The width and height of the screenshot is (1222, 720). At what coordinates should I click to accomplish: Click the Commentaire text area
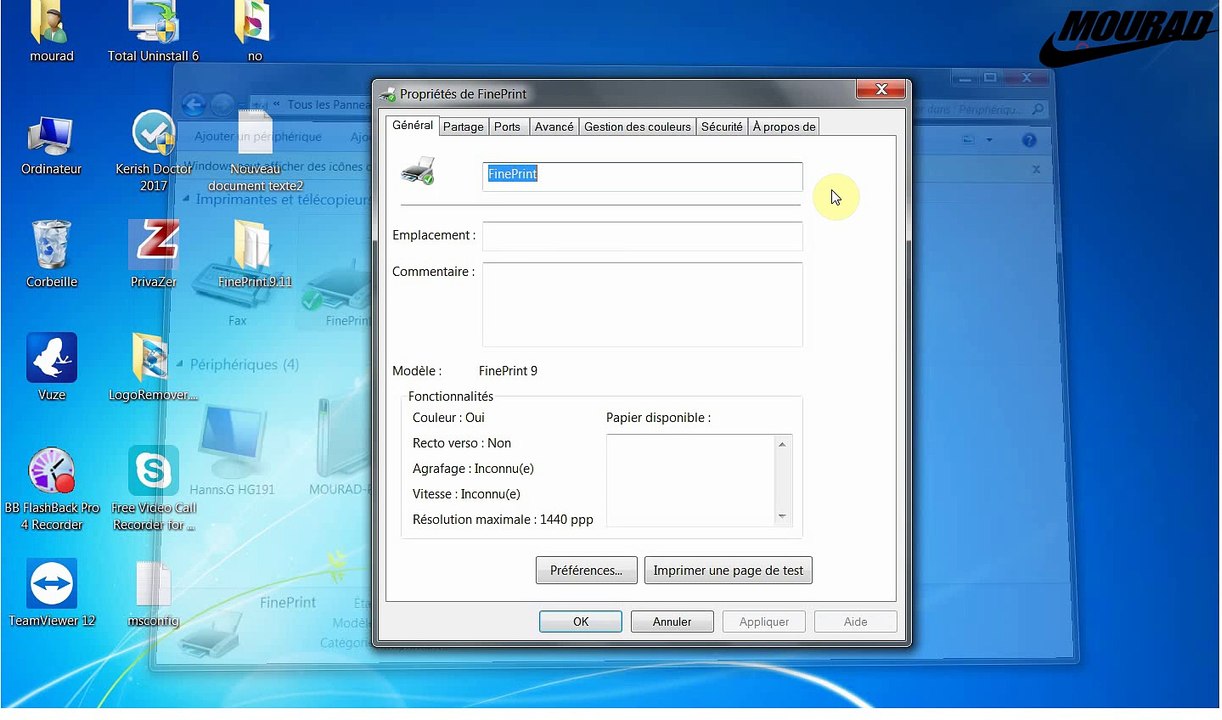(642, 304)
